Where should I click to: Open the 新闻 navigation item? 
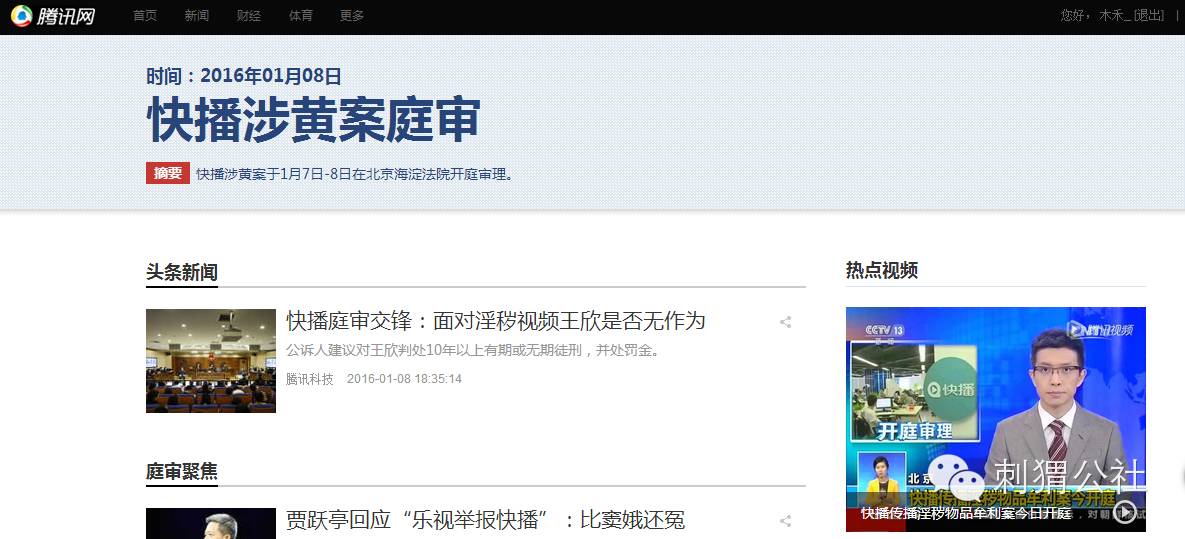(x=196, y=16)
